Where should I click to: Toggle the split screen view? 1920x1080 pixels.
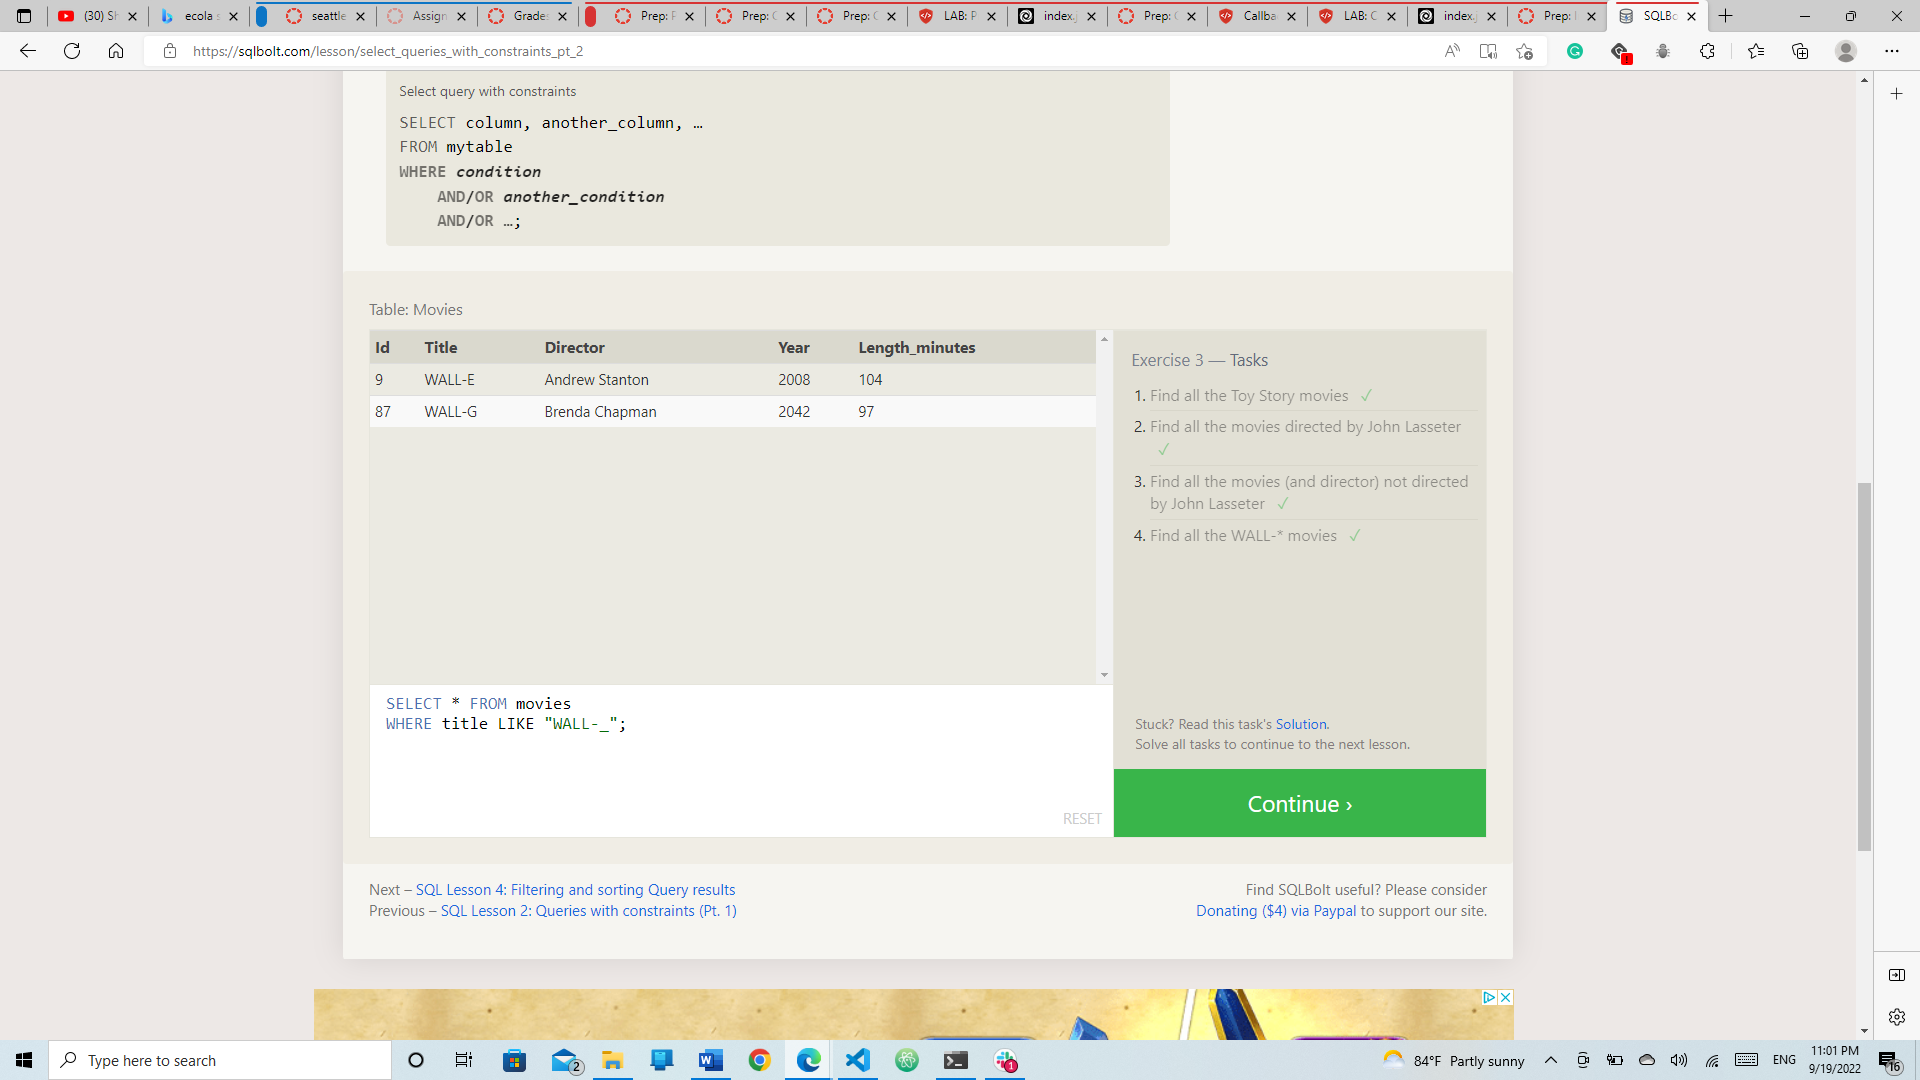pyautogui.click(x=1898, y=974)
